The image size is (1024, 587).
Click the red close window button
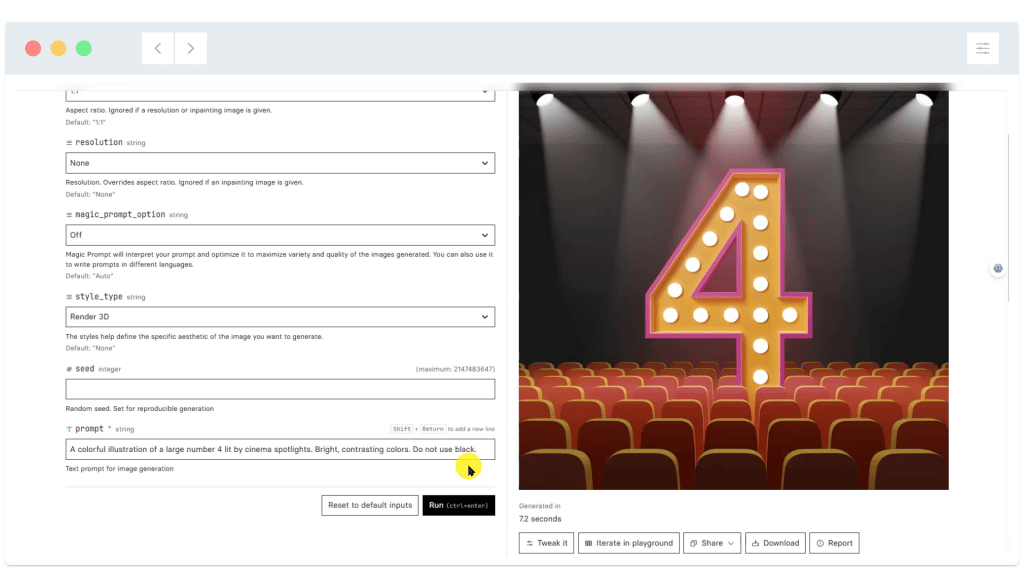(x=33, y=48)
